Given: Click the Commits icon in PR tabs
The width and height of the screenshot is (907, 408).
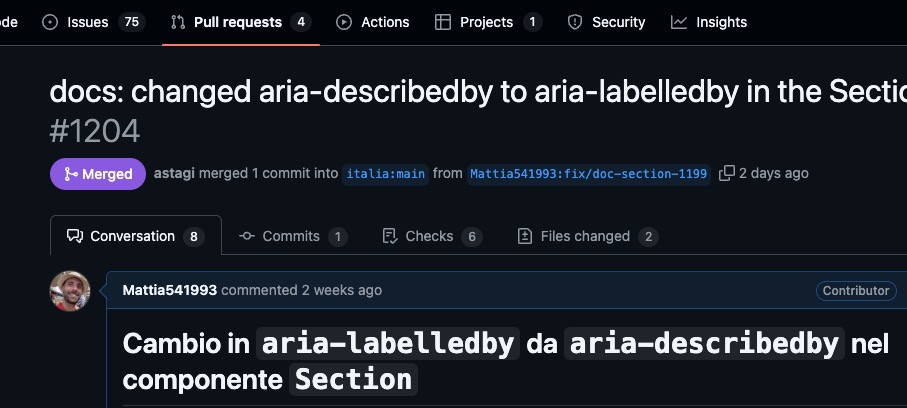Looking at the screenshot, I should pos(247,236).
